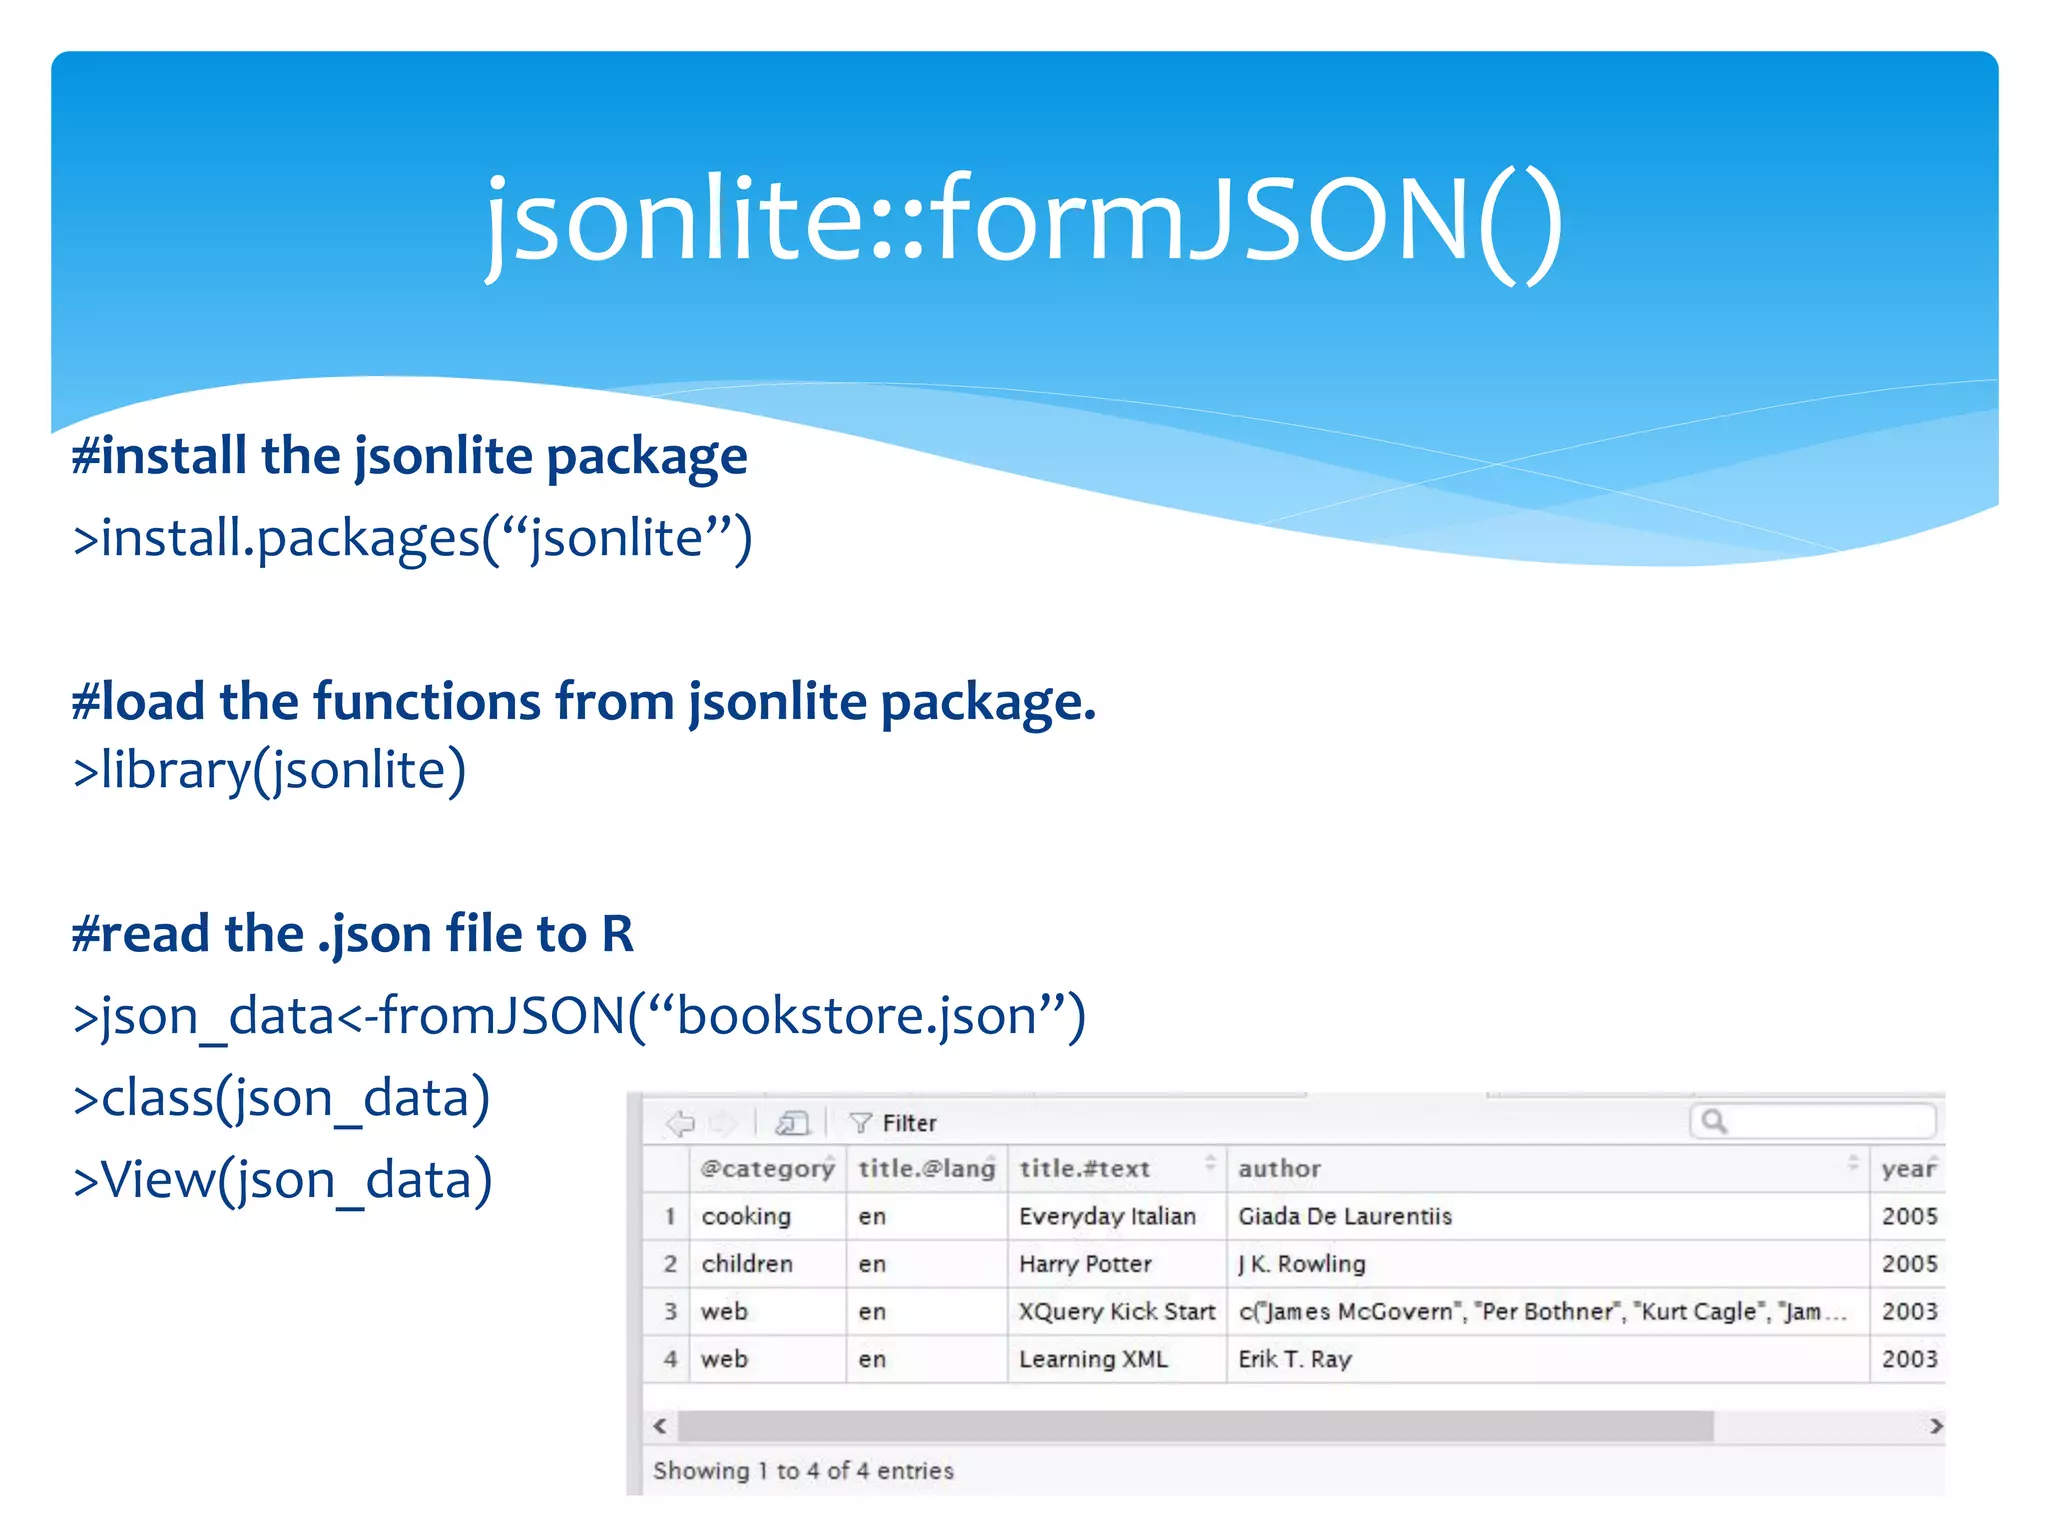Select 'XQuery Kick Start' title cell

click(1117, 1311)
